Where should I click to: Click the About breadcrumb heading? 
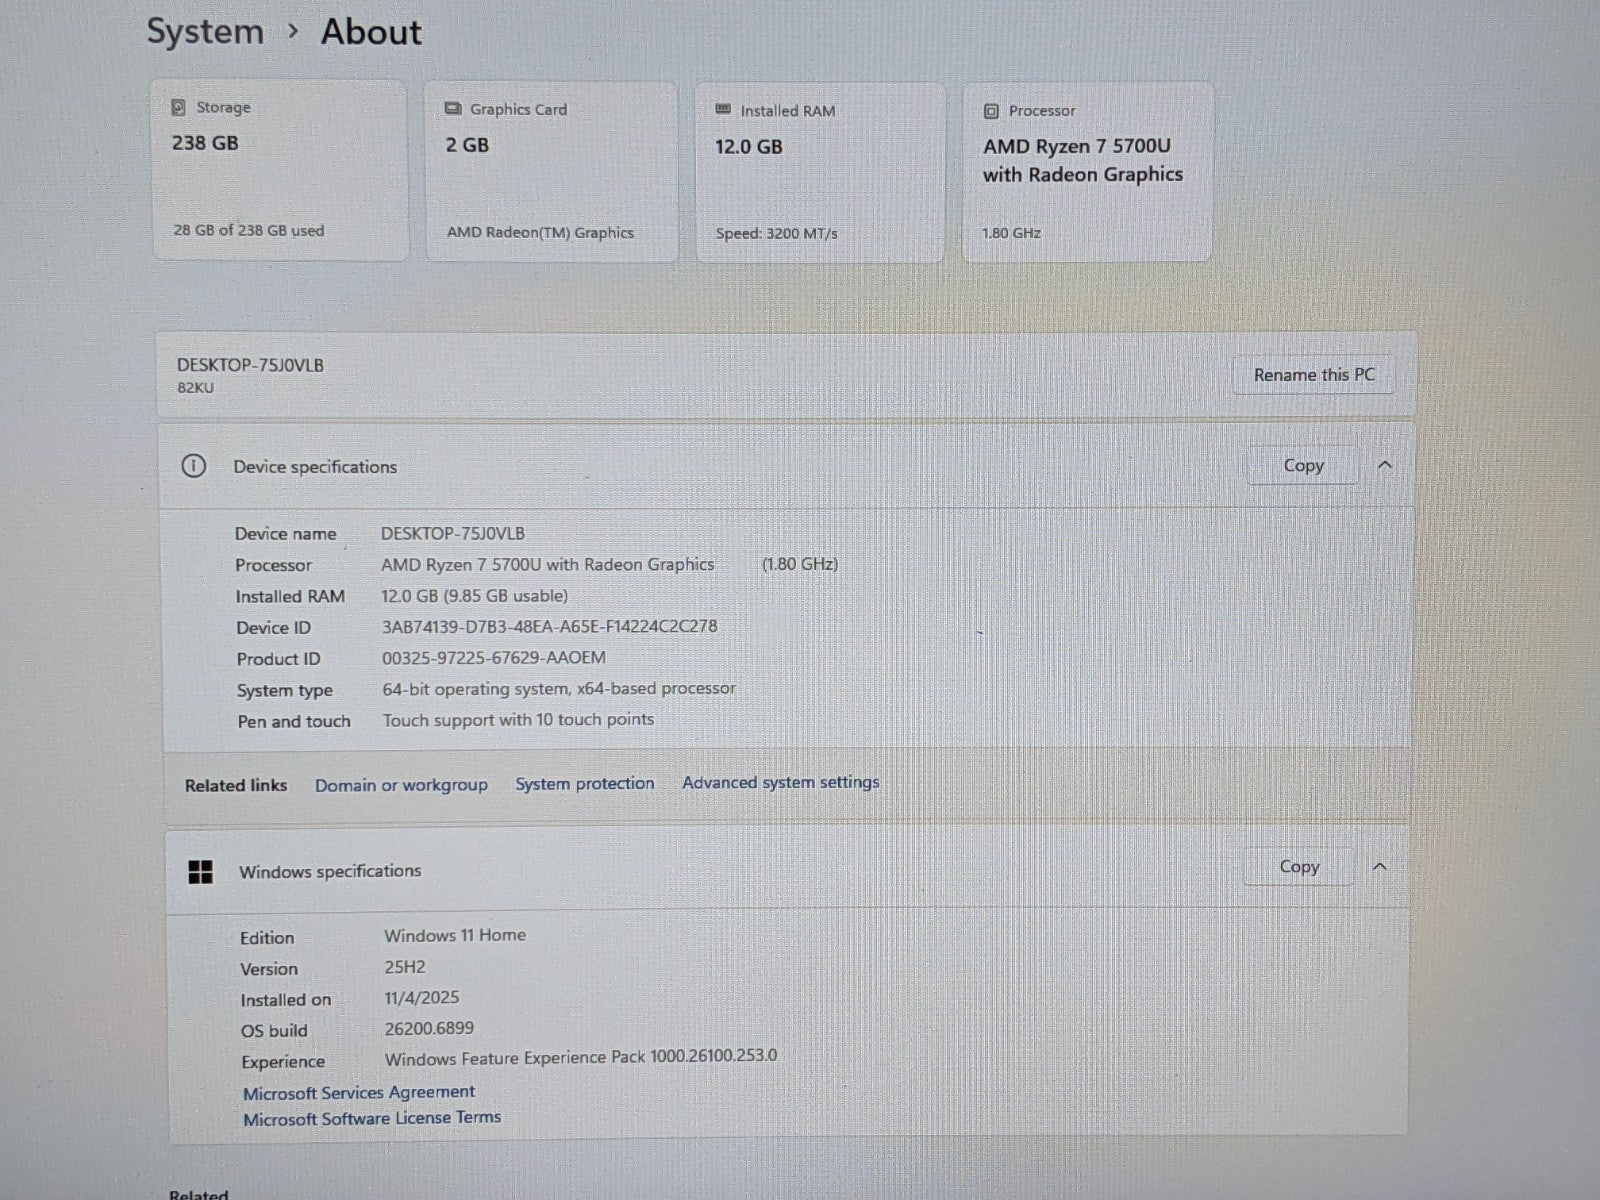click(x=371, y=32)
